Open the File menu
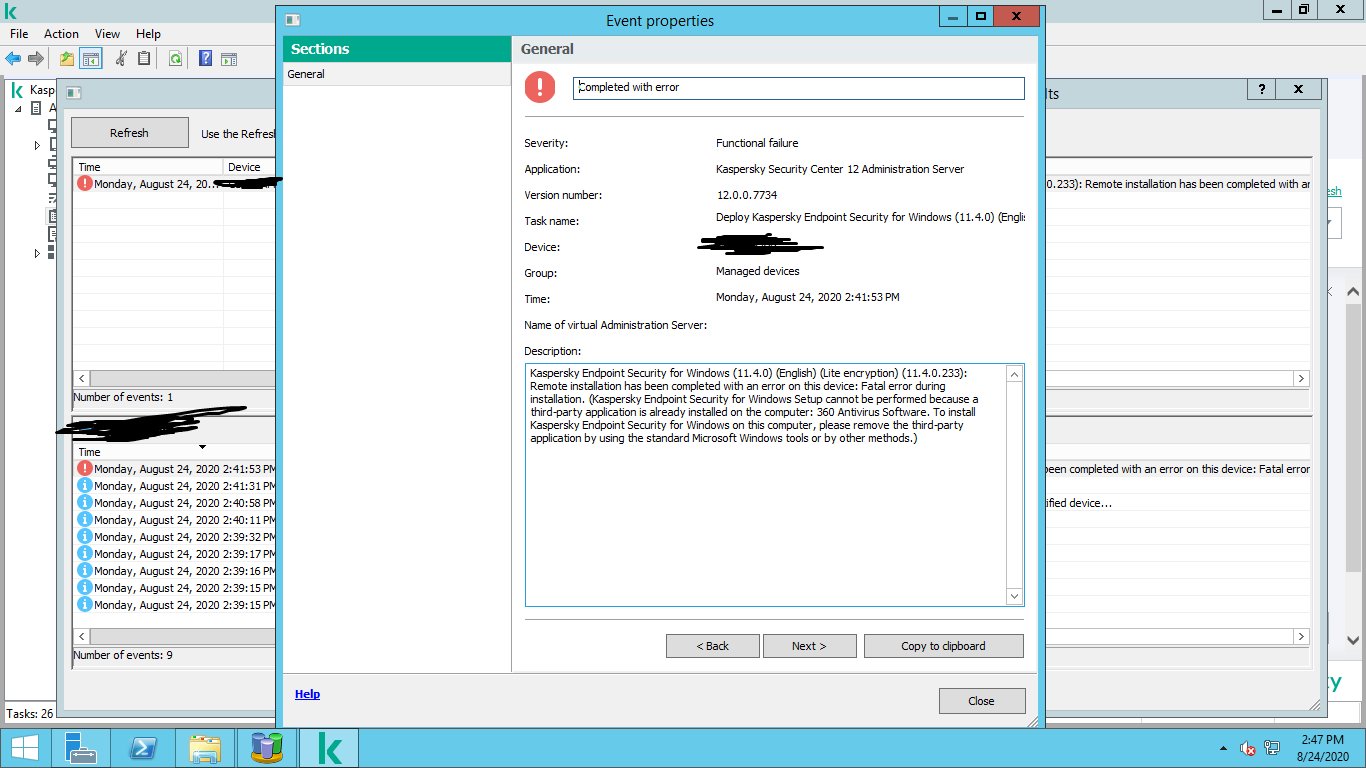1366x768 pixels. 19,34
